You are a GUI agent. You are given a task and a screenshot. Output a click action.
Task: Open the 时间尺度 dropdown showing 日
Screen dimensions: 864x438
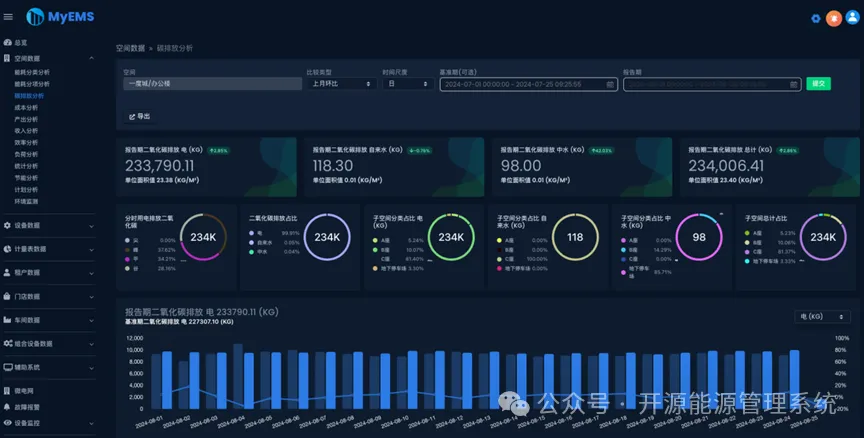(x=408, y=84)
